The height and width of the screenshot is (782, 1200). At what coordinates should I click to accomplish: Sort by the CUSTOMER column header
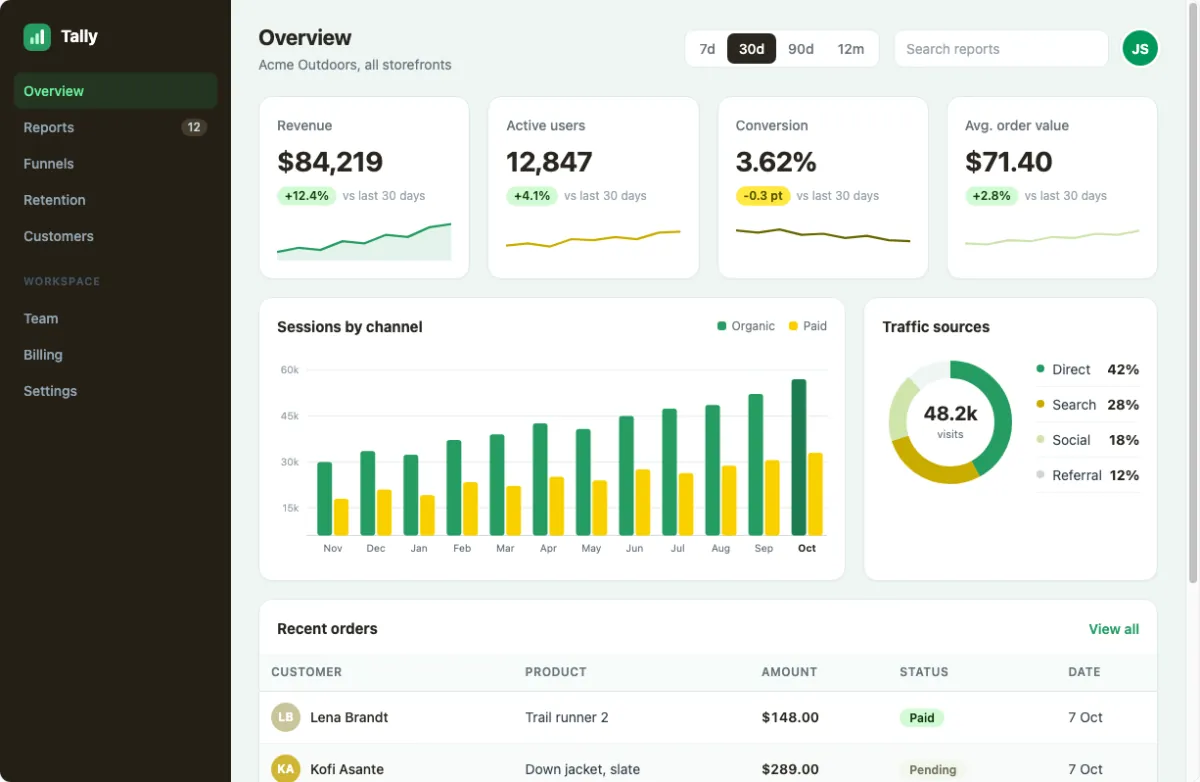(306, 672)
